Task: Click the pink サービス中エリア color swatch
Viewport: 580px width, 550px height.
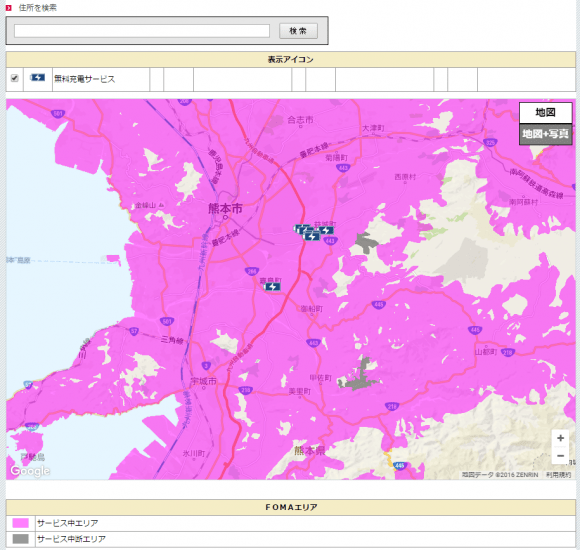Action: (x=20, y=523)
